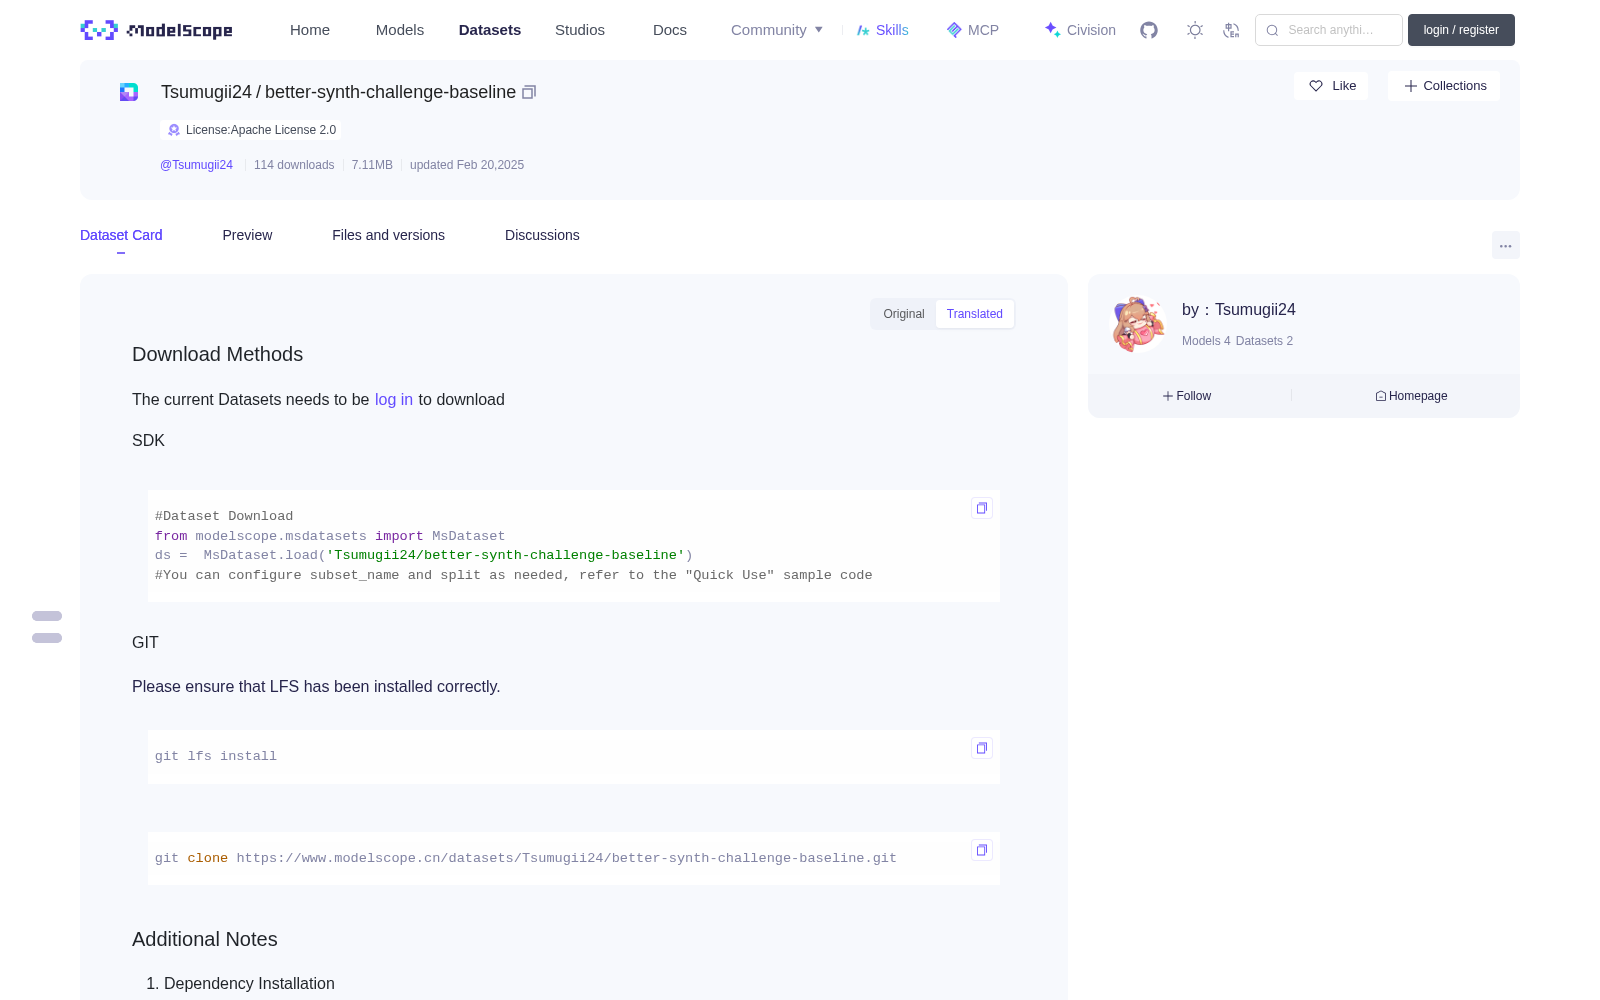Click the floating outline widget on left
The height and width of the screenshot is (1000, 1600).
point(47,627)
